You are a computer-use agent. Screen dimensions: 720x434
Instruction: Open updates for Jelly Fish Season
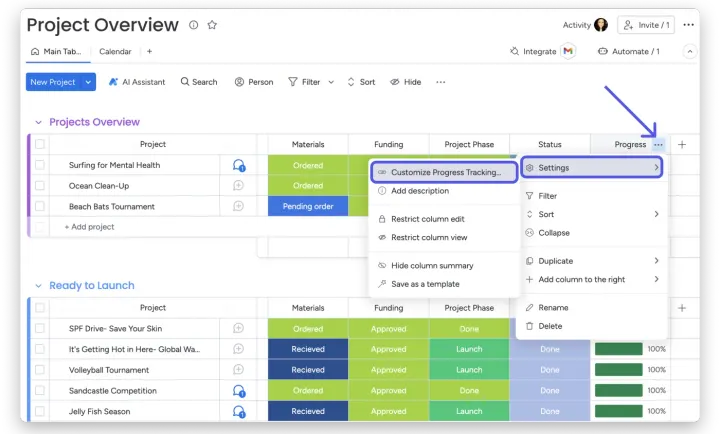pyautogui.click(x=239, y=411)
